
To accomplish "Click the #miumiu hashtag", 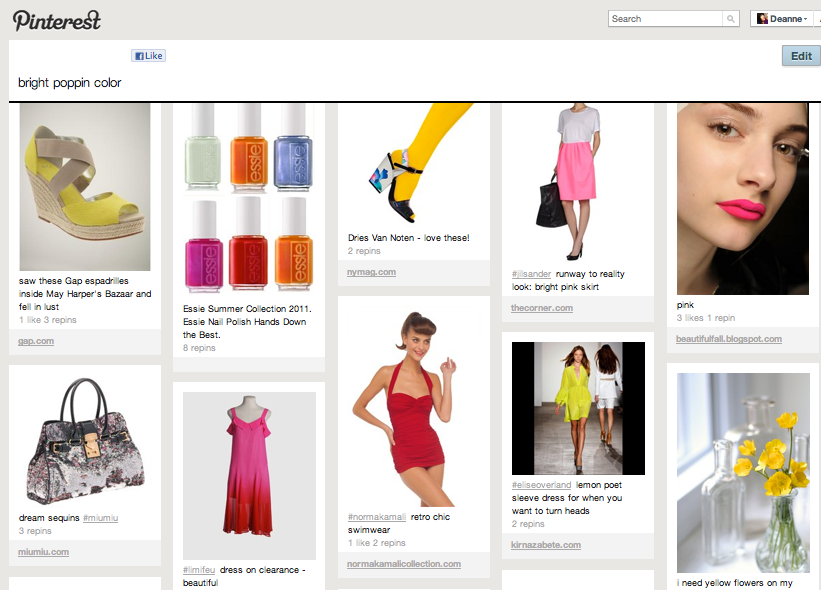I will (100, 518).
